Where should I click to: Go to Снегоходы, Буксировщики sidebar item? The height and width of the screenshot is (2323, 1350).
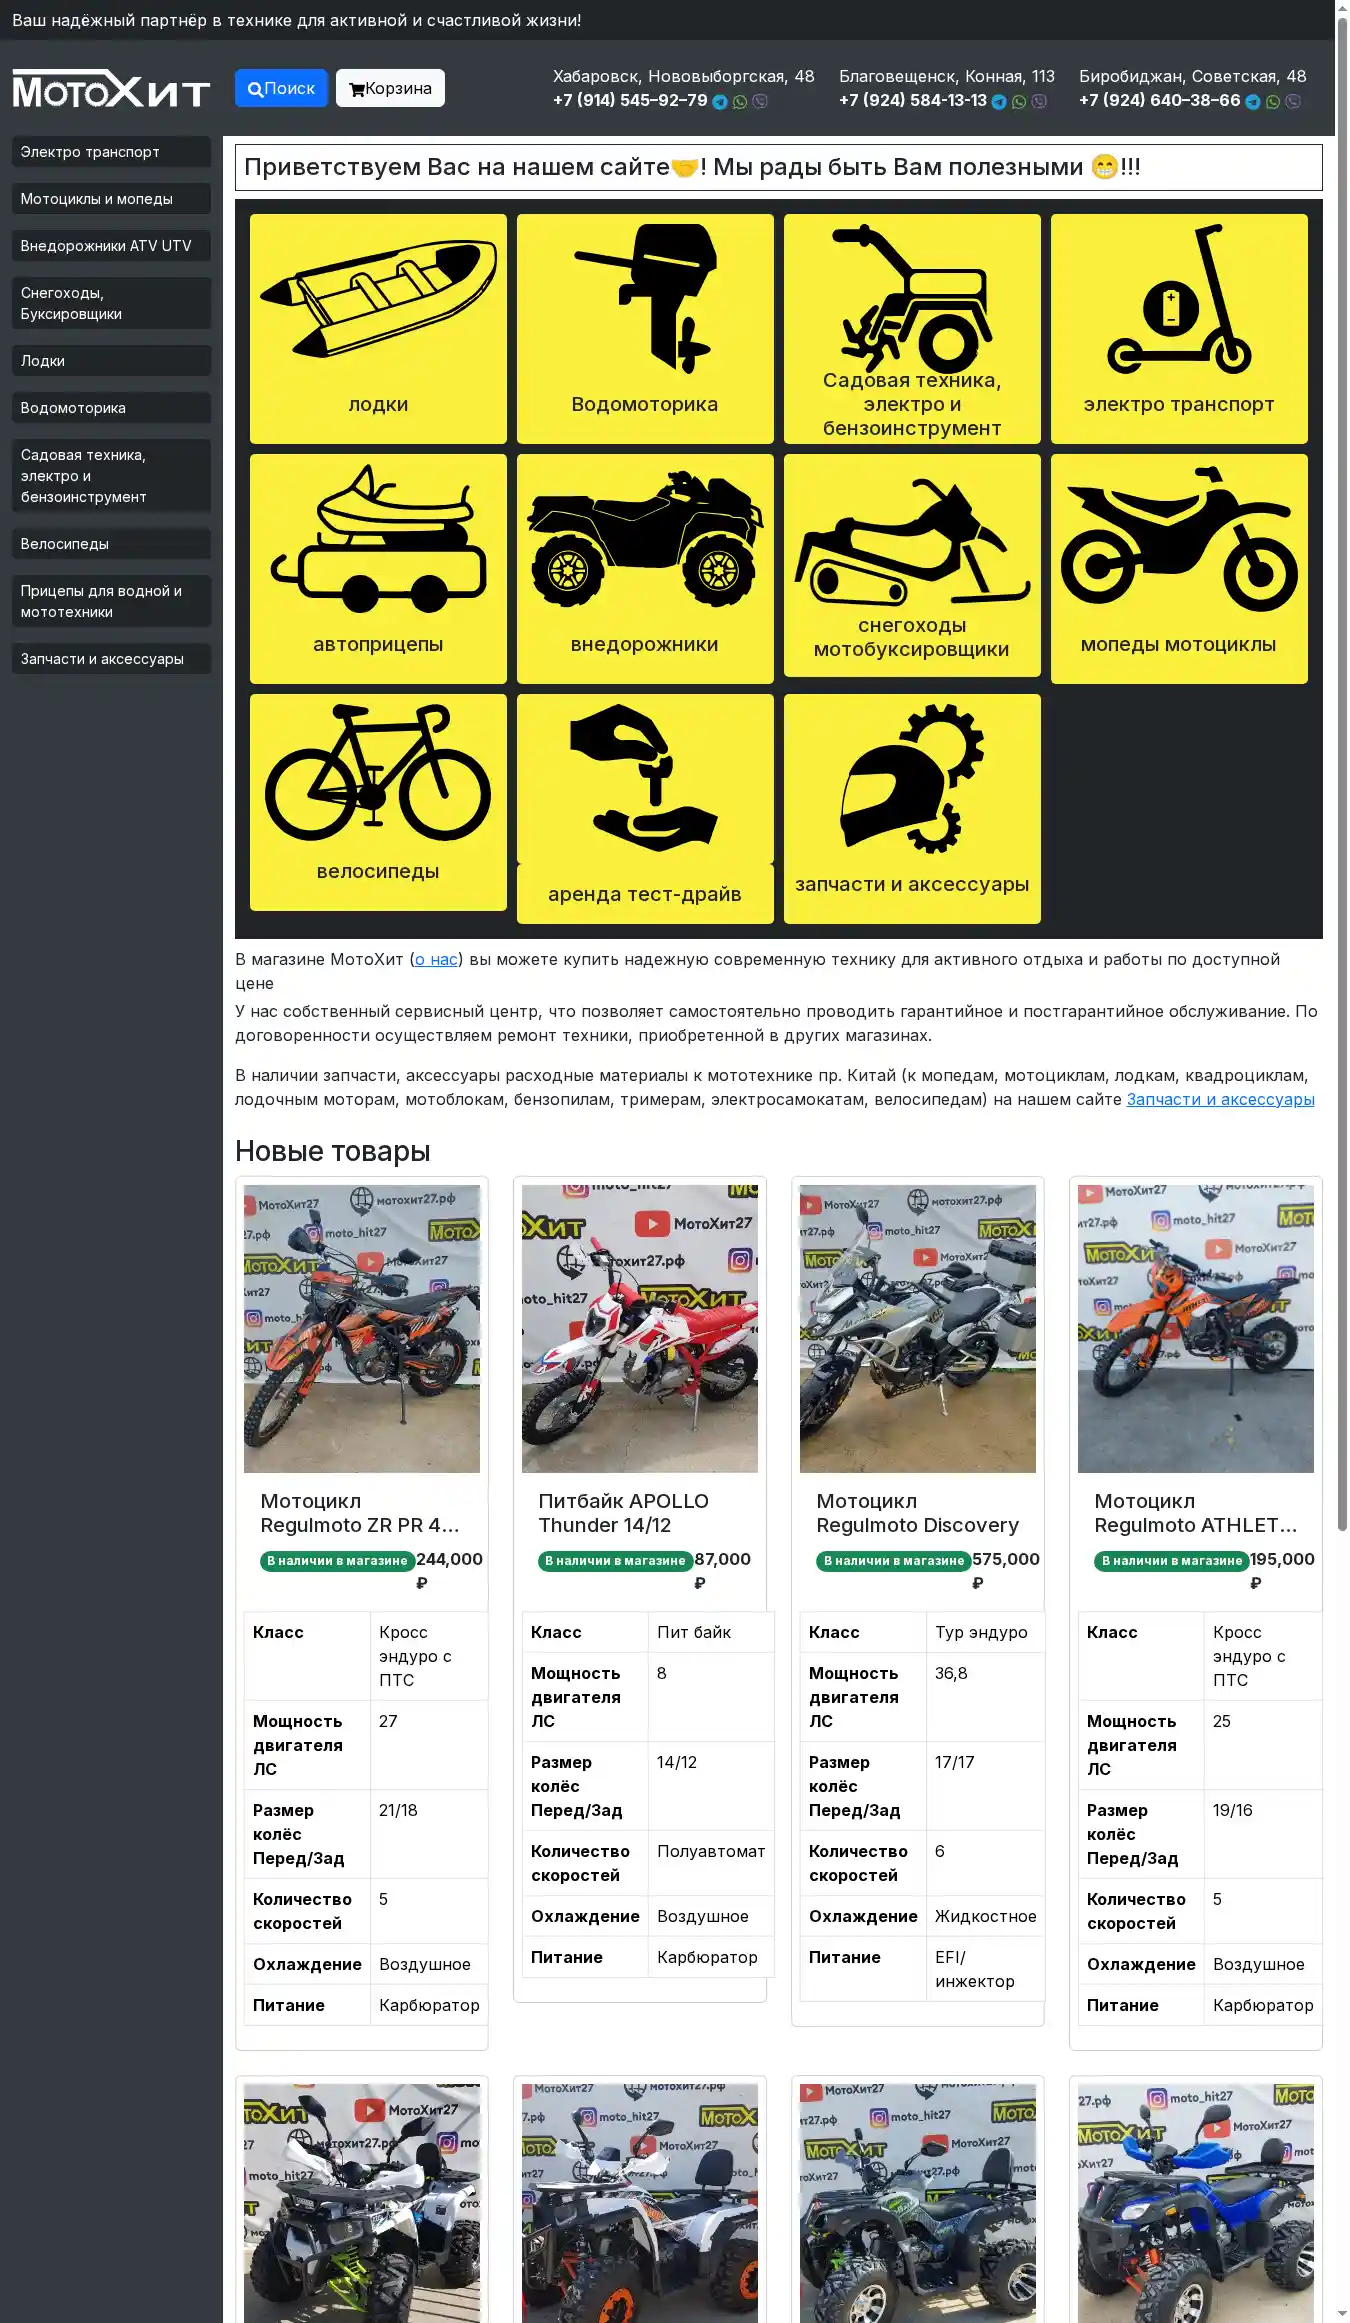[x=111, y=303]
